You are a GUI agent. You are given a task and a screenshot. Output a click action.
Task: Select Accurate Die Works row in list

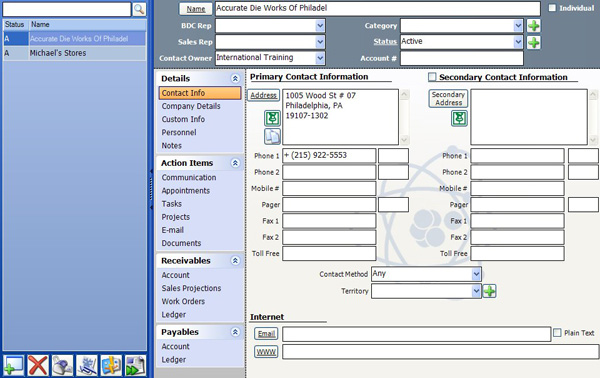[x=75, y=39]
